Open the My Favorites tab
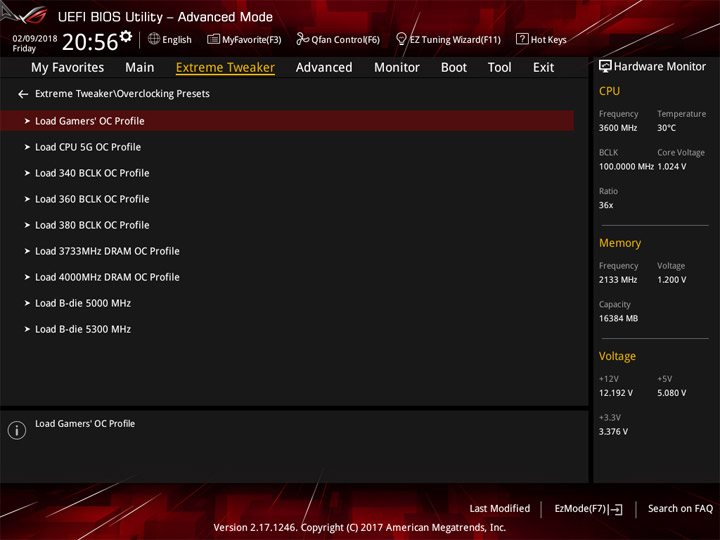Image resolution: width=720 pixels, height=540 pixels. tap(68, 68)
